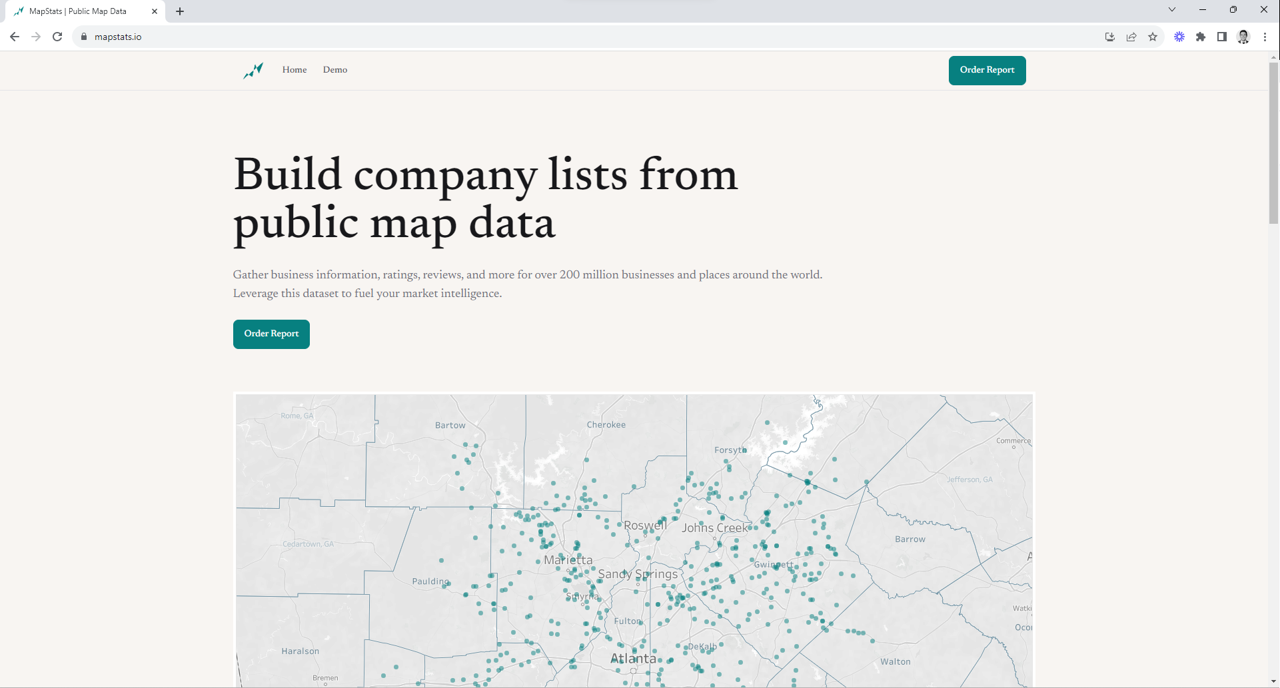Click the Paulding county label
The width and height of the screenshot is (1280, 688).
coord(431,581)
